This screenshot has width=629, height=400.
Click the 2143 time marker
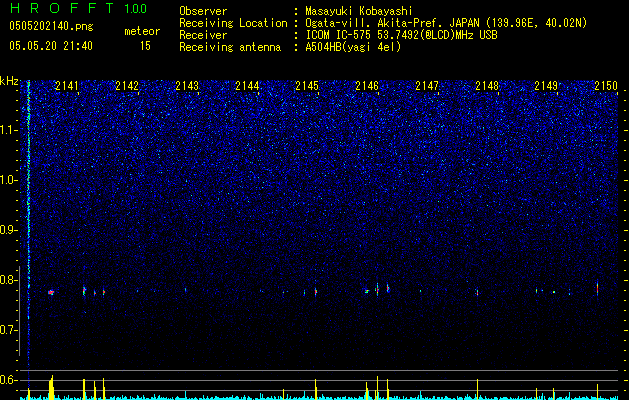(187, 85)
